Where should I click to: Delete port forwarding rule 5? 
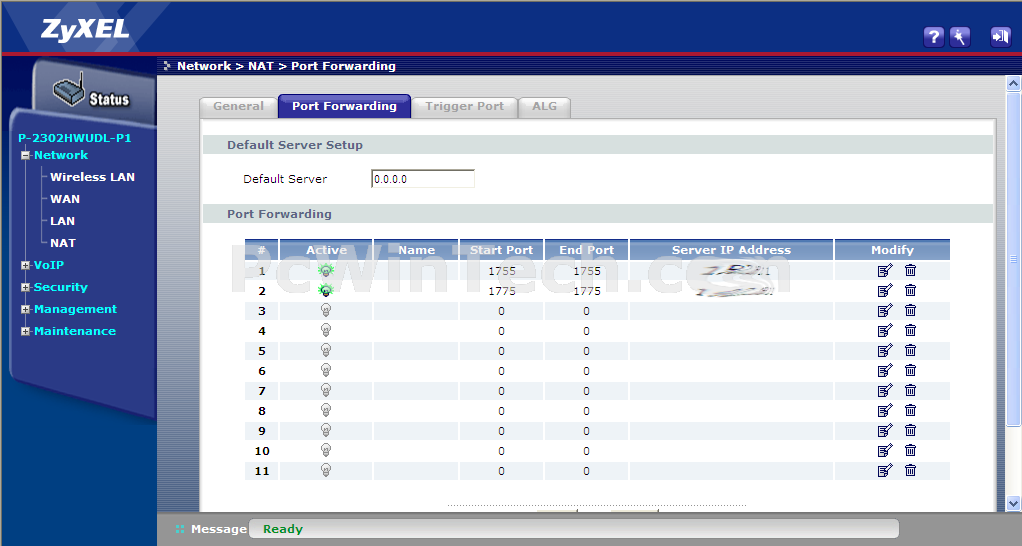click(x=911, y=350)
